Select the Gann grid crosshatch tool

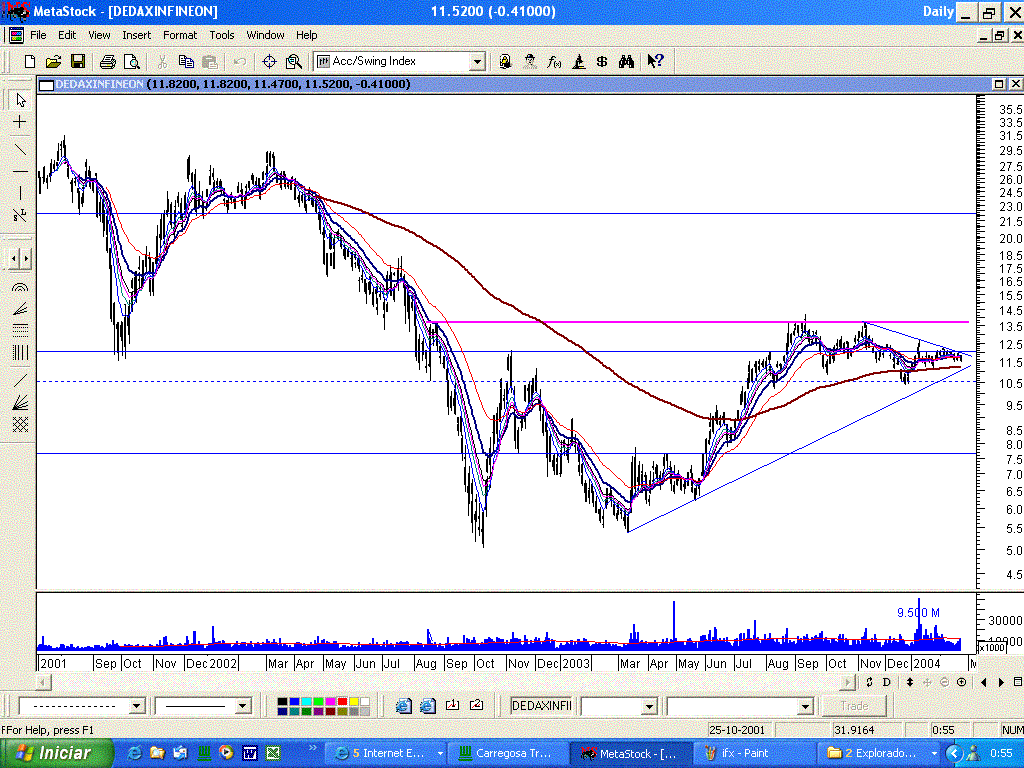point(20,424)
